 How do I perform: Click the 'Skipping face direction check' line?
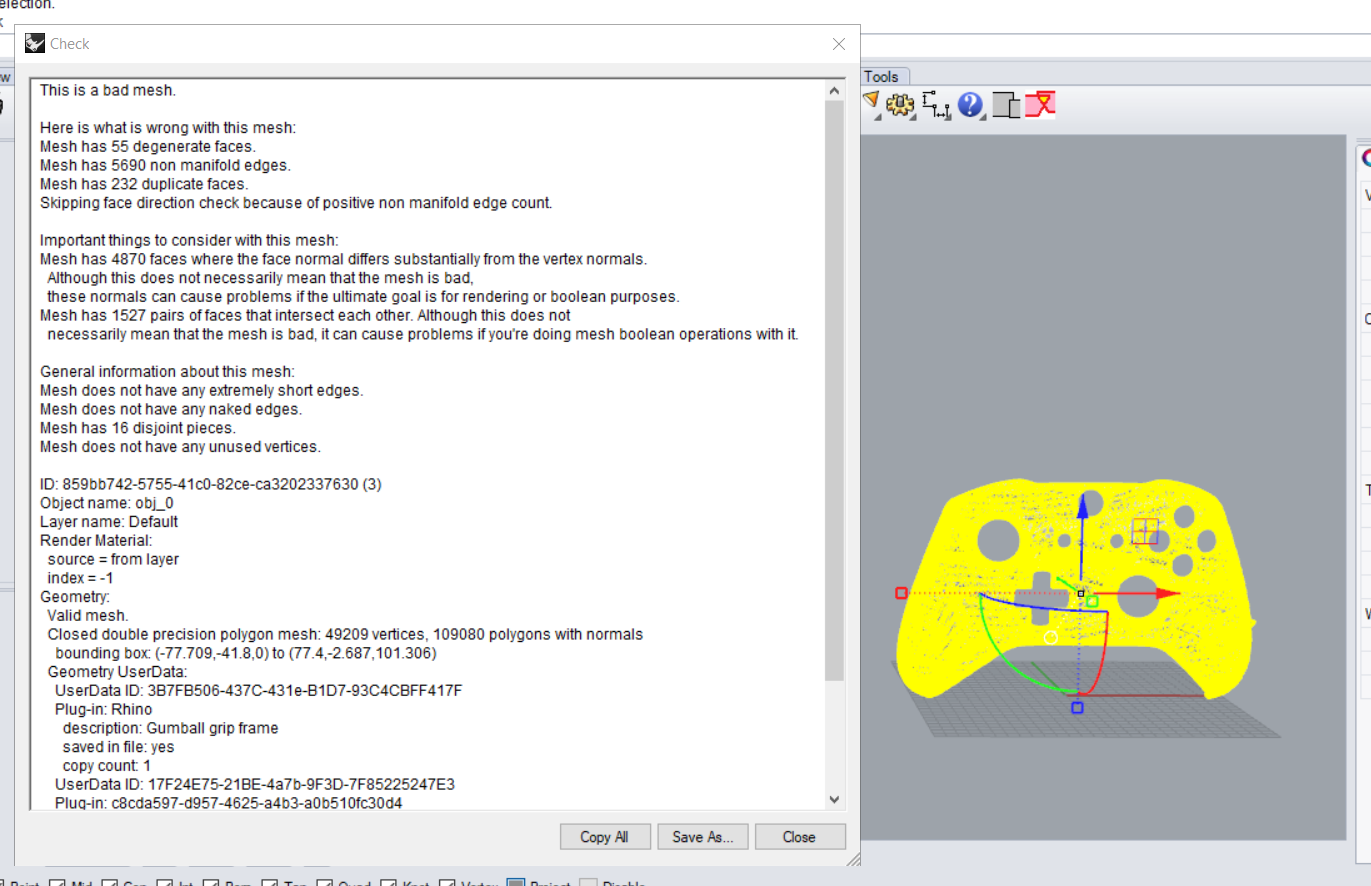[x=296, y=203]
